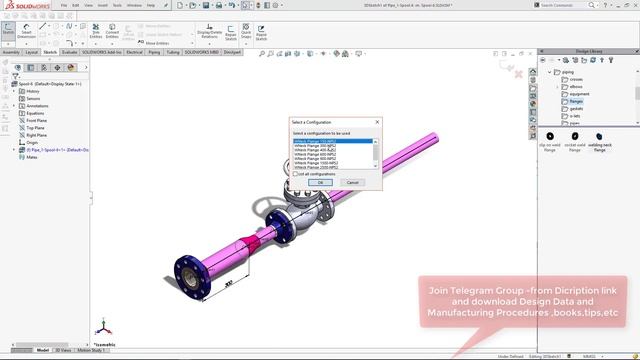
Task: Click Zoom to Fit in view toolbar
Action: pos(262,53)
